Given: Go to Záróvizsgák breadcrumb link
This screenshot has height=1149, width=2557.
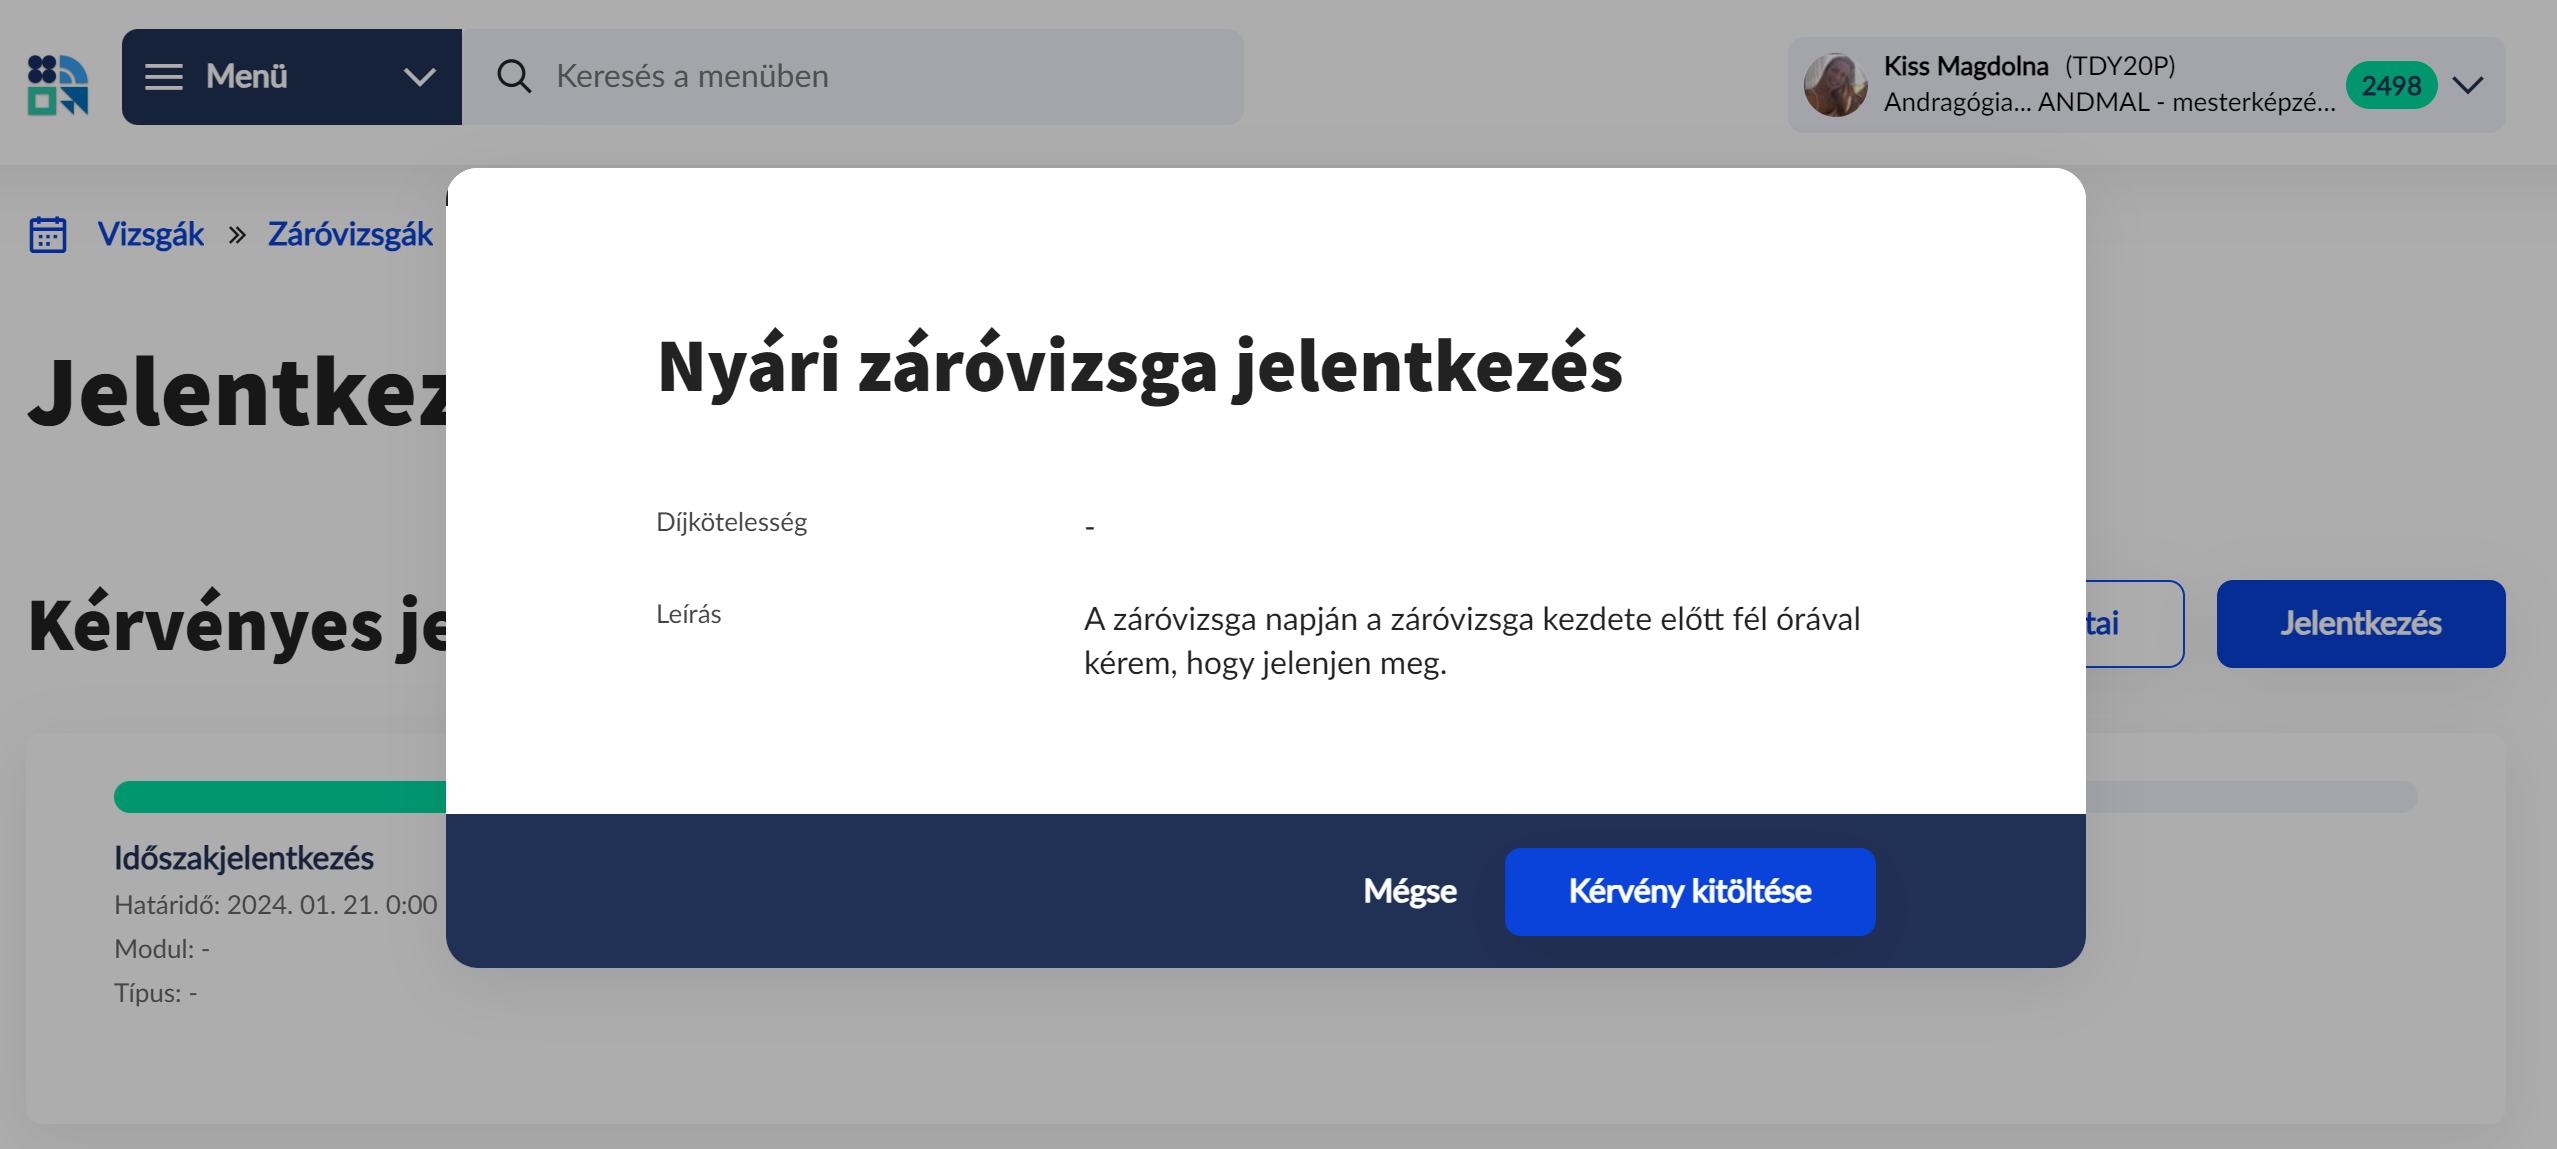Looking at the screenshot, I should (x=350, y=235).
